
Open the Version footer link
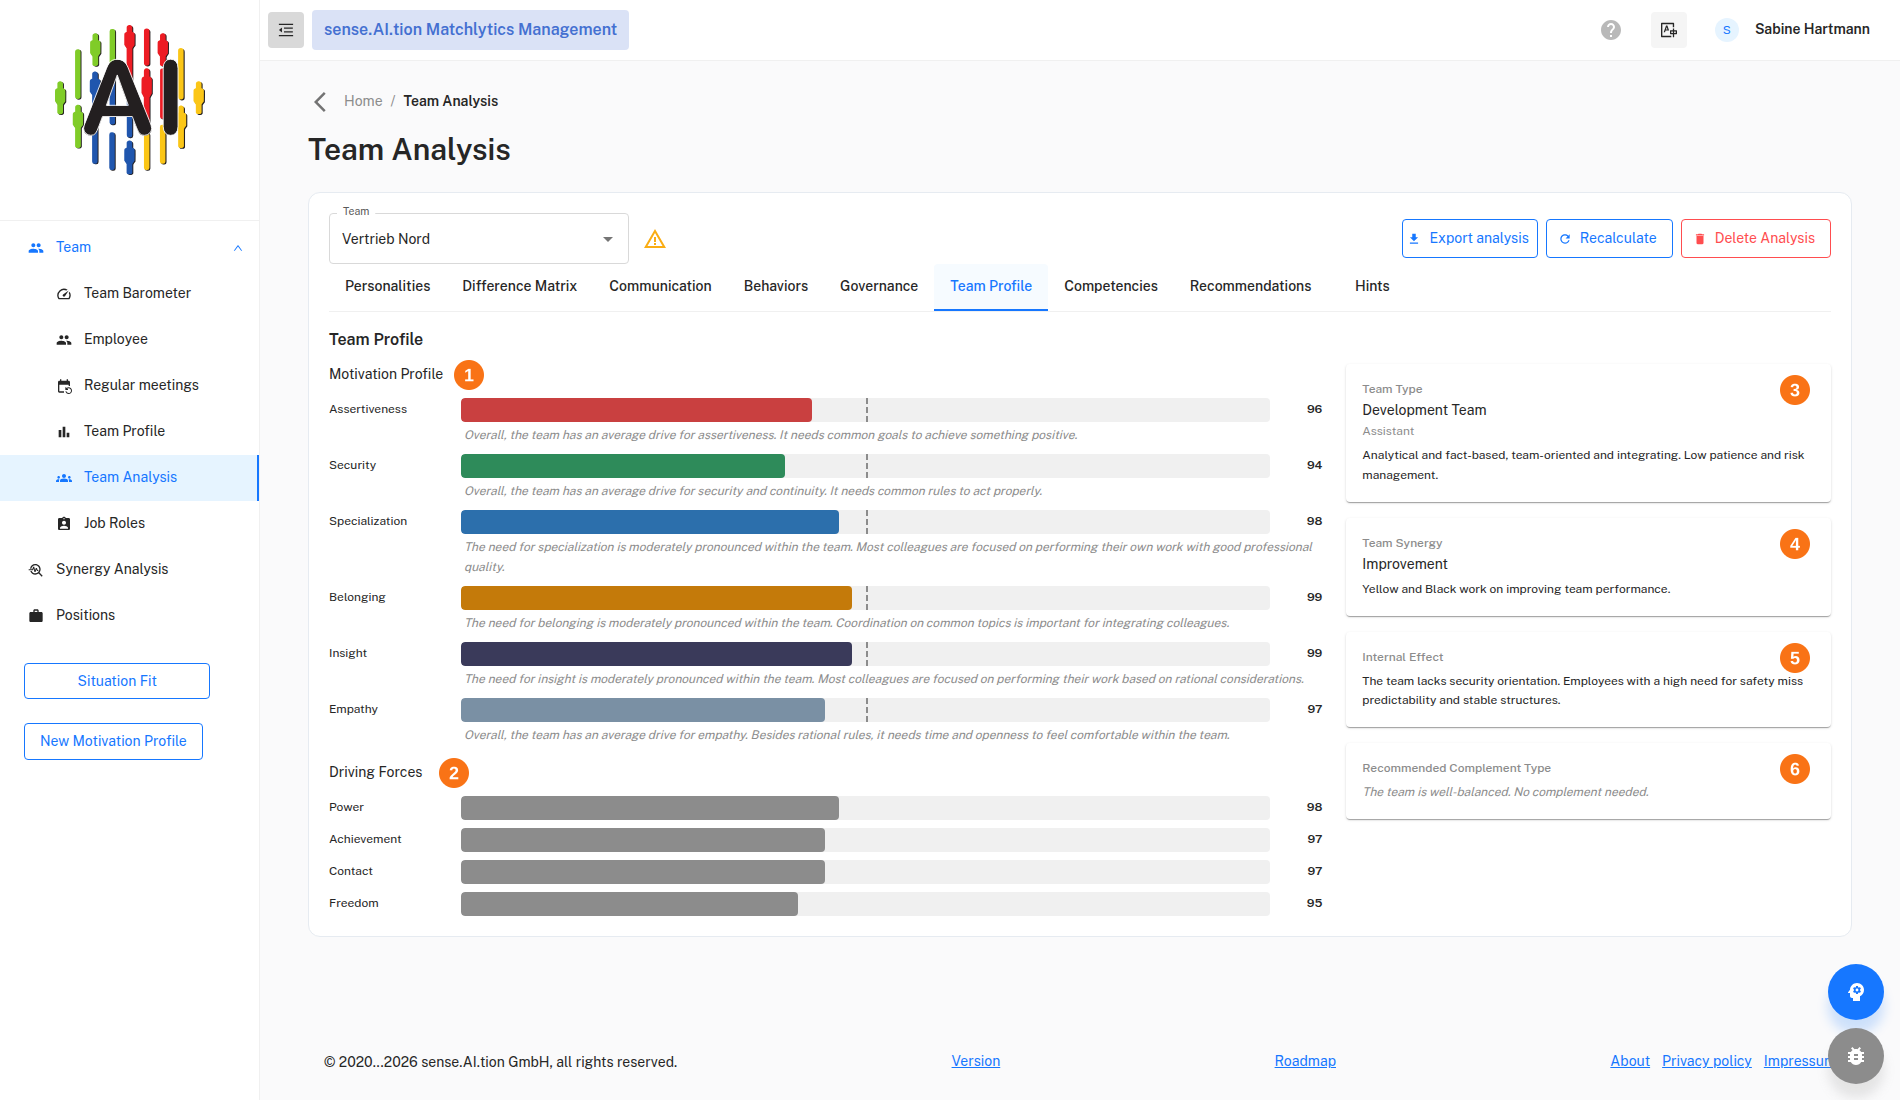tap(976, 1061)
